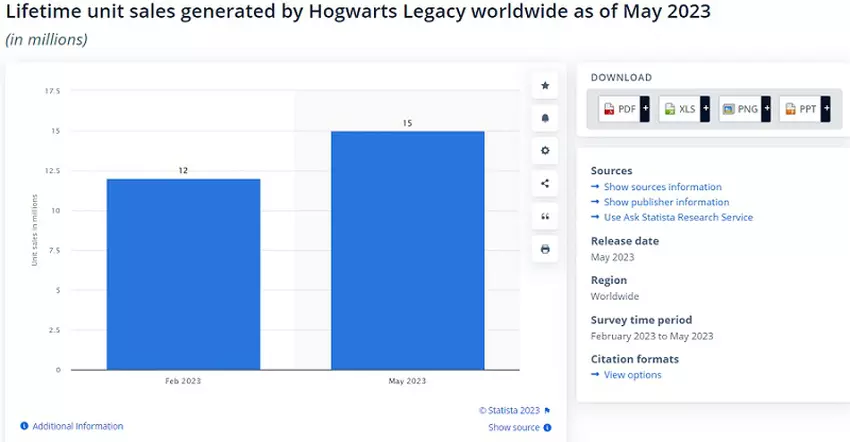Select the May 2023 bar showing 15
Screen dimensions: 850x442
coord(407,250)
